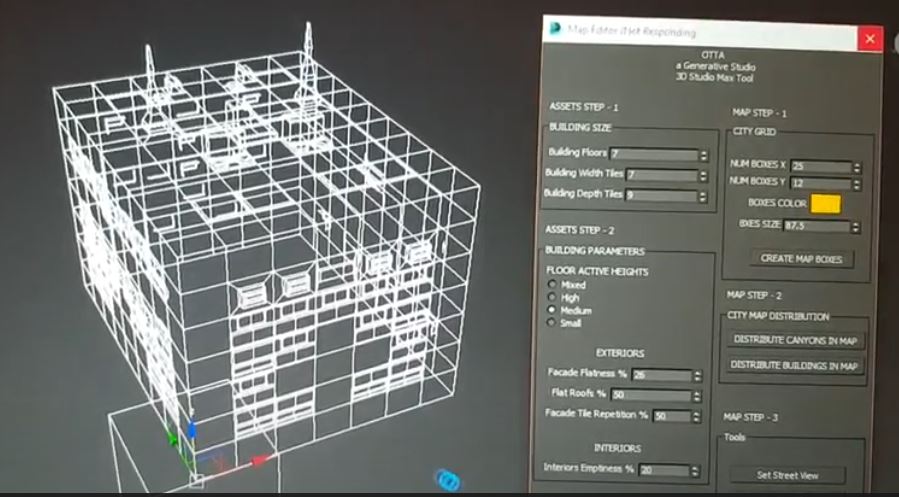Click the FLOOR ACTIVE HEIGHTS heading
This screenshot has width=899, height=497.
point(597,271)
